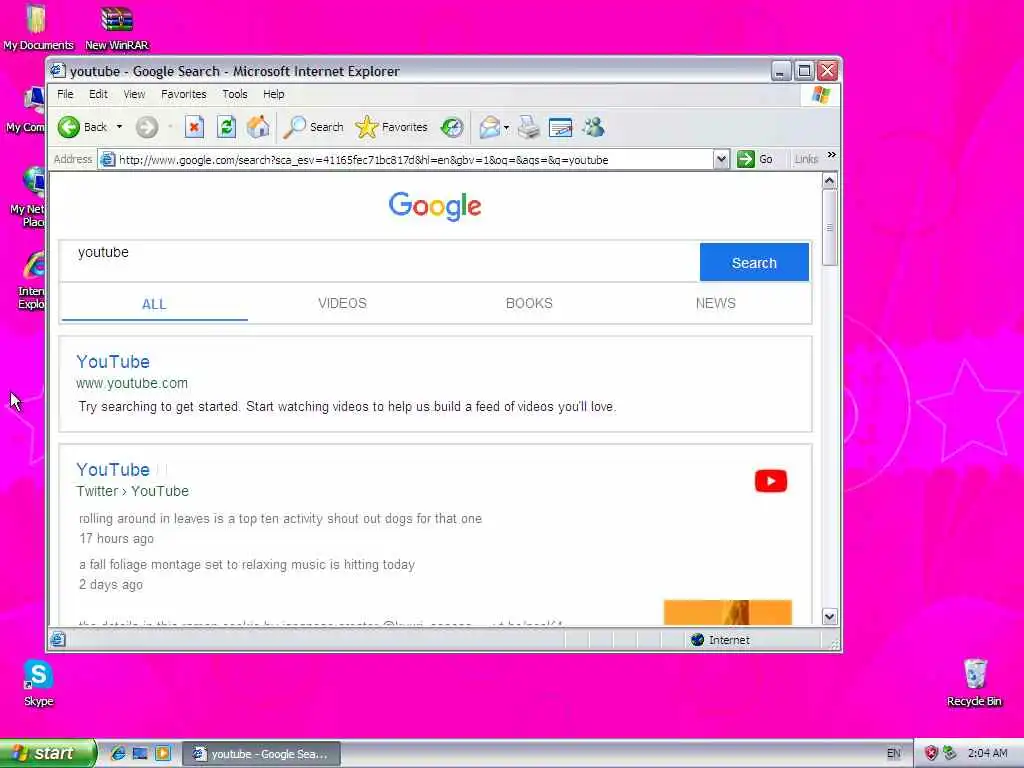The image size is (1024, 768).
Task: Open Favorites star in toolbar
Action: [x=366, y=127]
